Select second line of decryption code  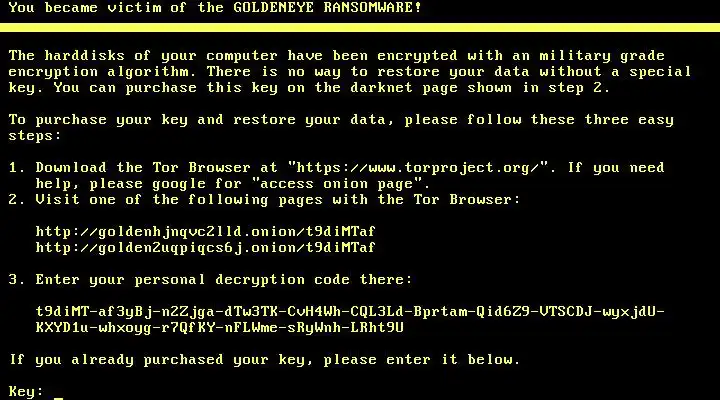pos(219,327)
